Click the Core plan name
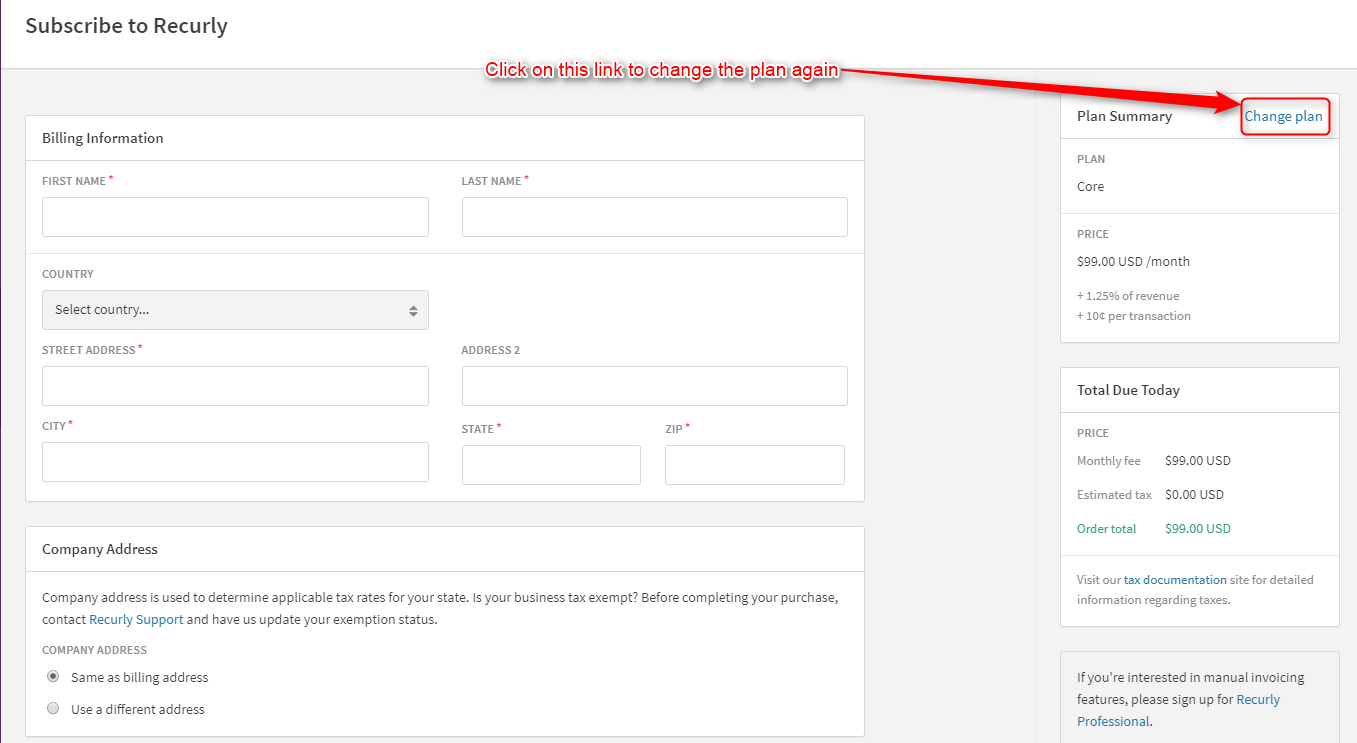1357x743 pixels. pos(1090,187)
